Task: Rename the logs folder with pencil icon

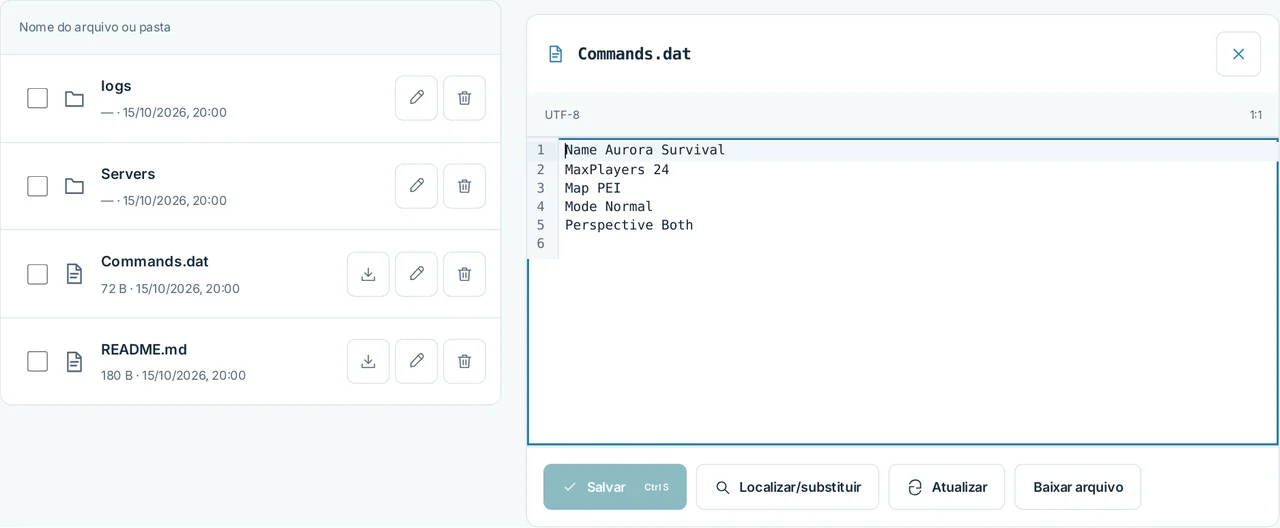Action: pos(416,98)
